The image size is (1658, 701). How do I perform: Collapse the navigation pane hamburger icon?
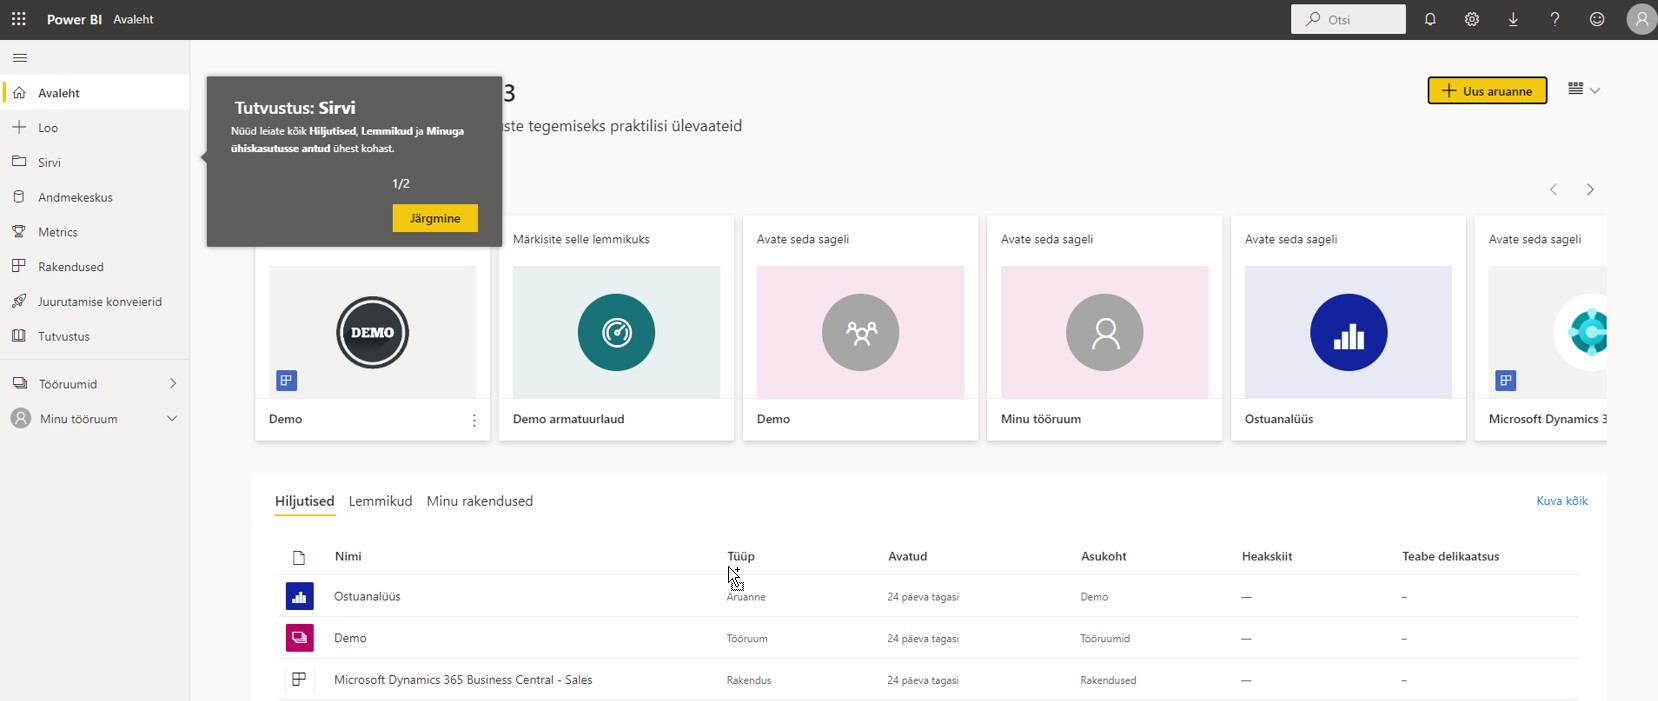click(20, 58)
